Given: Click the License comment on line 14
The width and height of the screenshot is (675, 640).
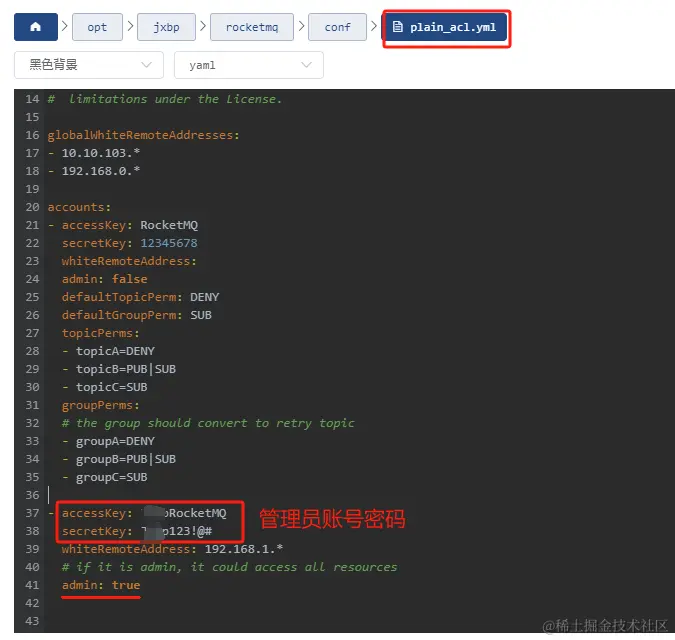Looking at the screenshot, I should (x=165, y=99).
